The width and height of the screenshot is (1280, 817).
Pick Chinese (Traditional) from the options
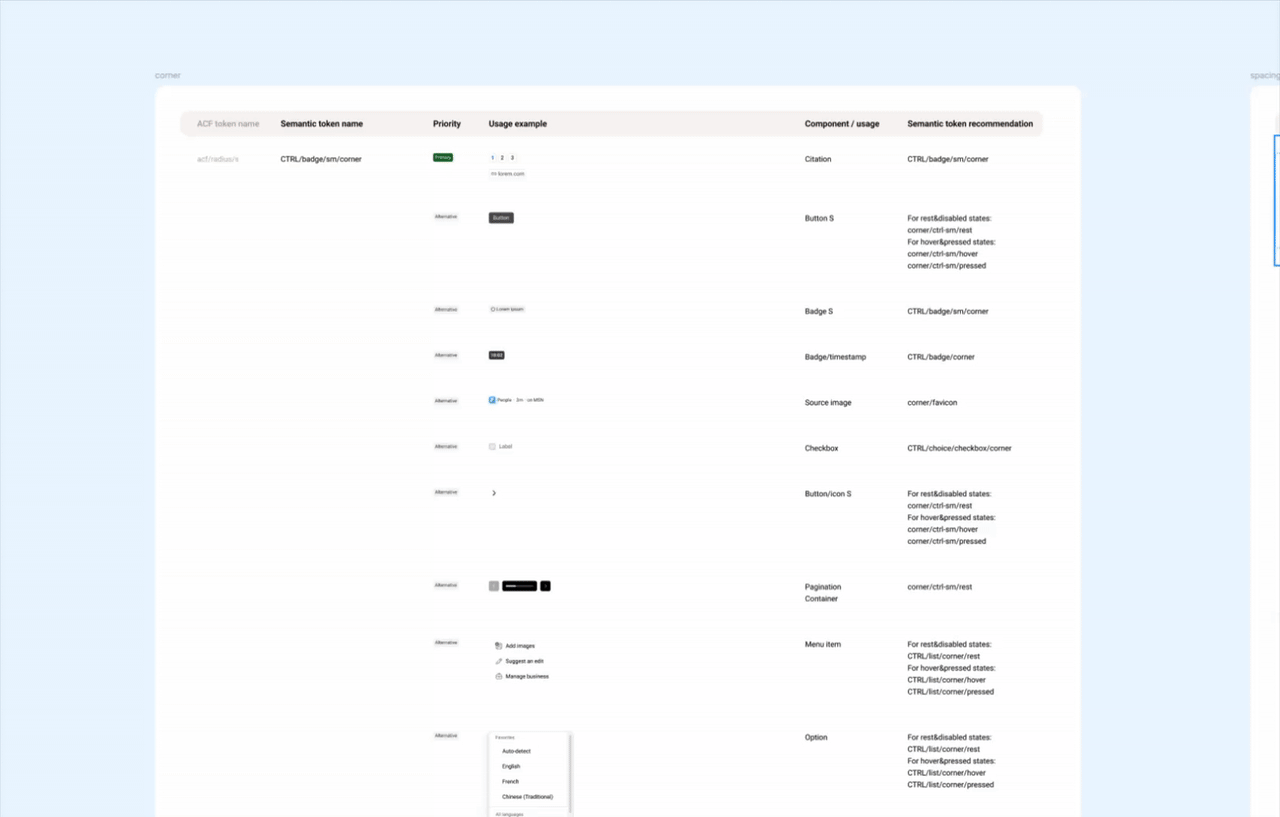click(527, 797)
